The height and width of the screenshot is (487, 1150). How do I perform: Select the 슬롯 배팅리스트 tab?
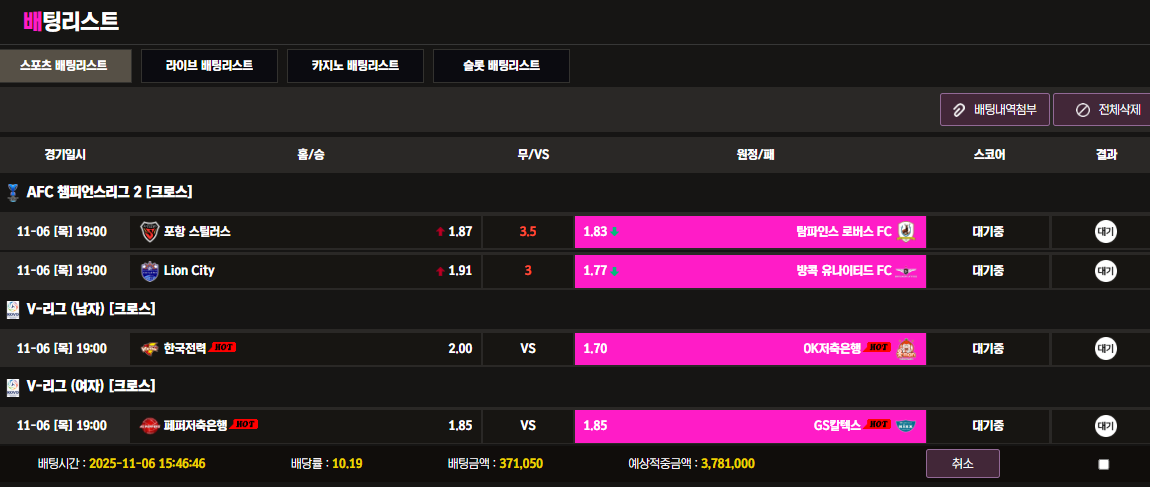(x=501, y=66)
